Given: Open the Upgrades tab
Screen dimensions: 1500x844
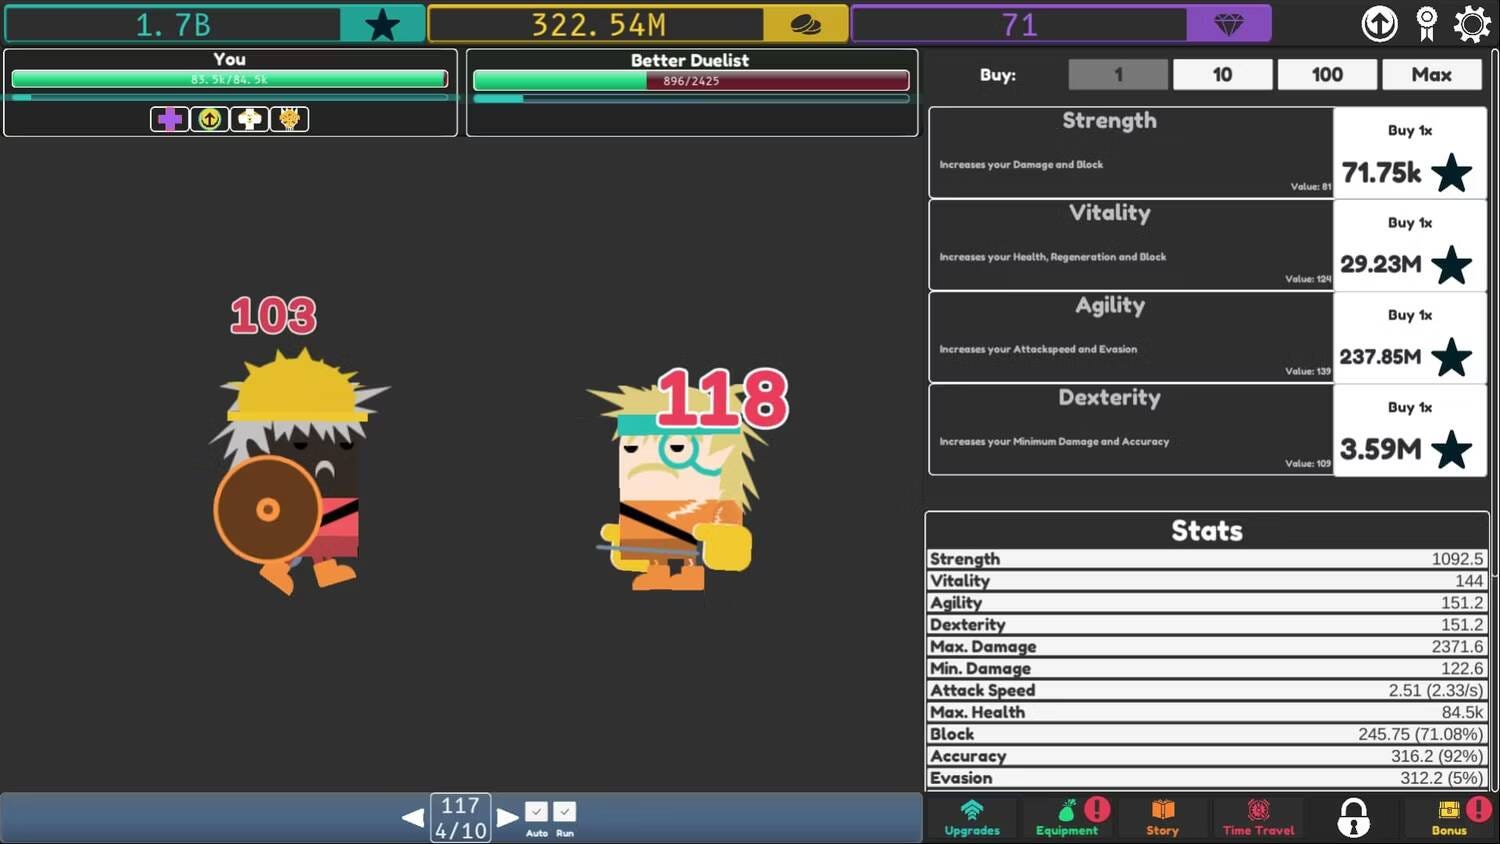Looking at the screenshot, I should (972, 817).
